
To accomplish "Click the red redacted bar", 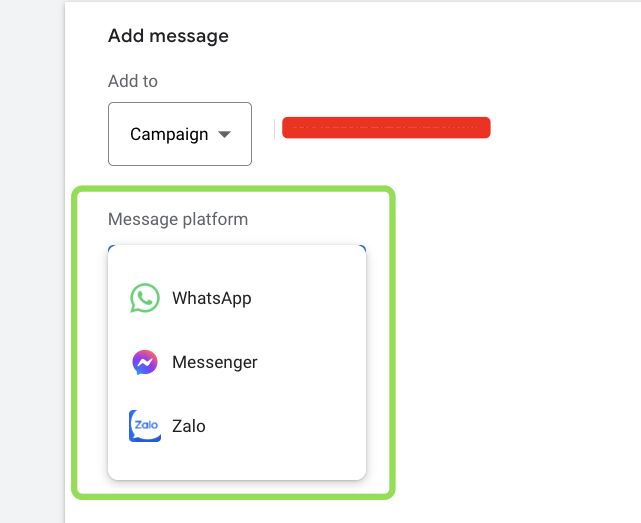I will click(x=386, y=128).
